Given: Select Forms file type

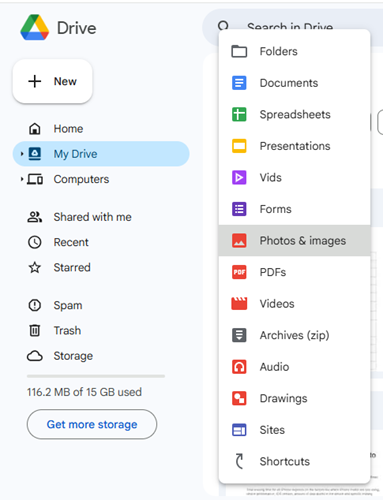Looking at the screenshot, I should tap(294, 209).
